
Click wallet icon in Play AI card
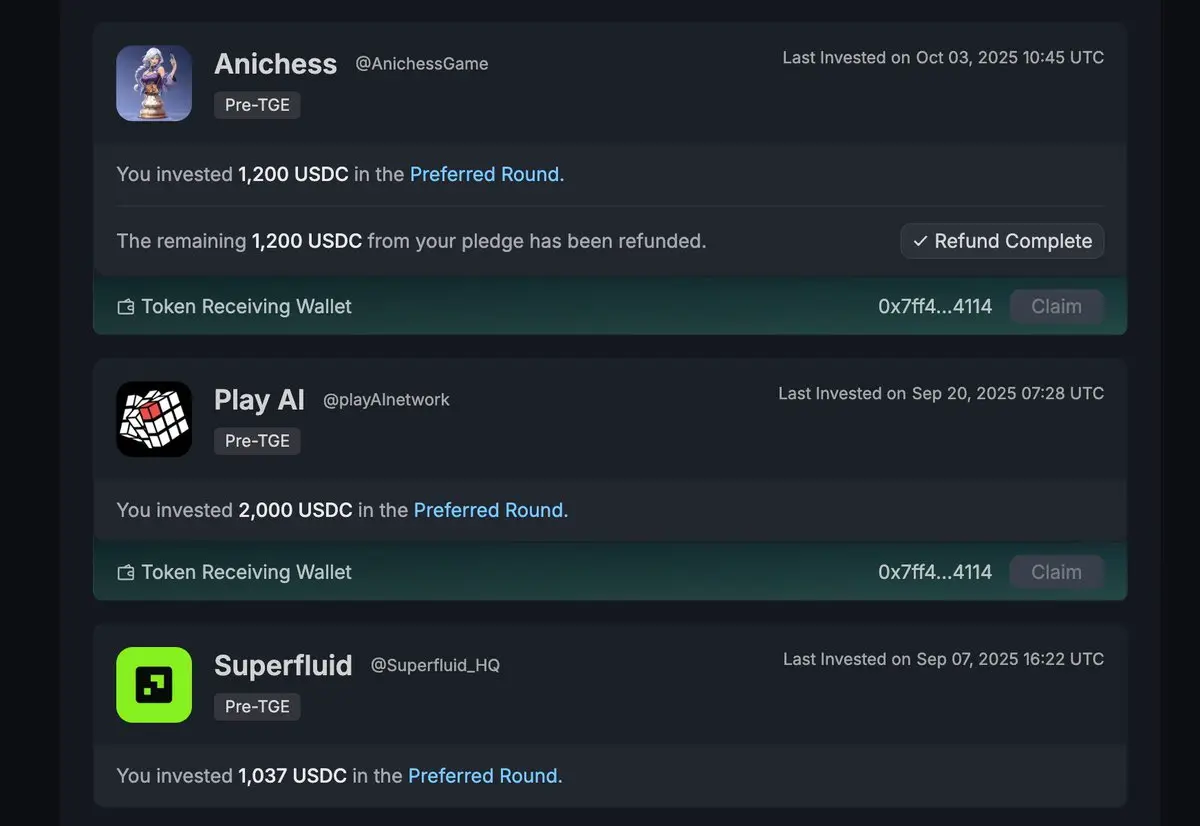click(x=126, y=573)
